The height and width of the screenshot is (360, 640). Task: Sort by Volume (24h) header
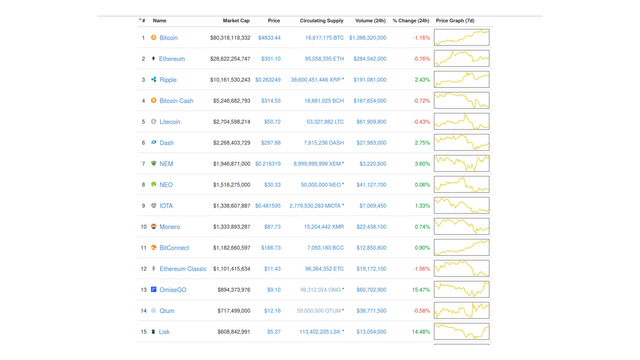coord(370,20)
